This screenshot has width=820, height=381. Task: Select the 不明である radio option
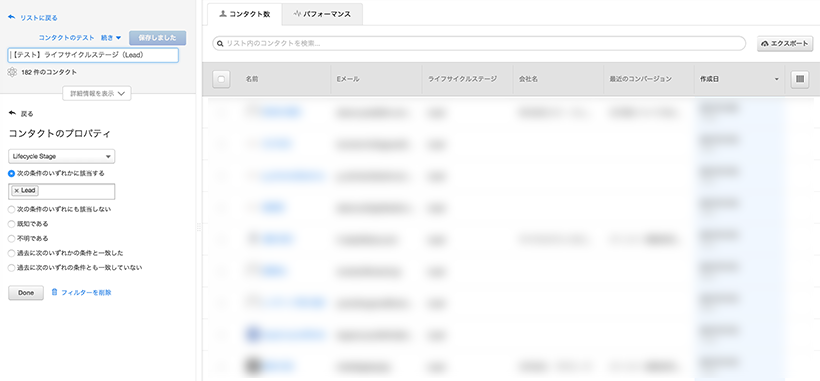click(12, 238)
